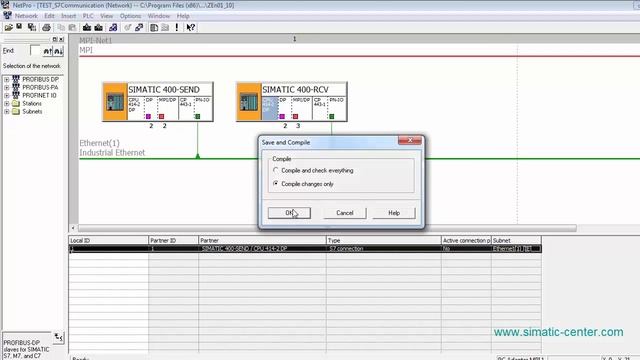
Task: Click the find upward search button
Action: tap(47, 51)
